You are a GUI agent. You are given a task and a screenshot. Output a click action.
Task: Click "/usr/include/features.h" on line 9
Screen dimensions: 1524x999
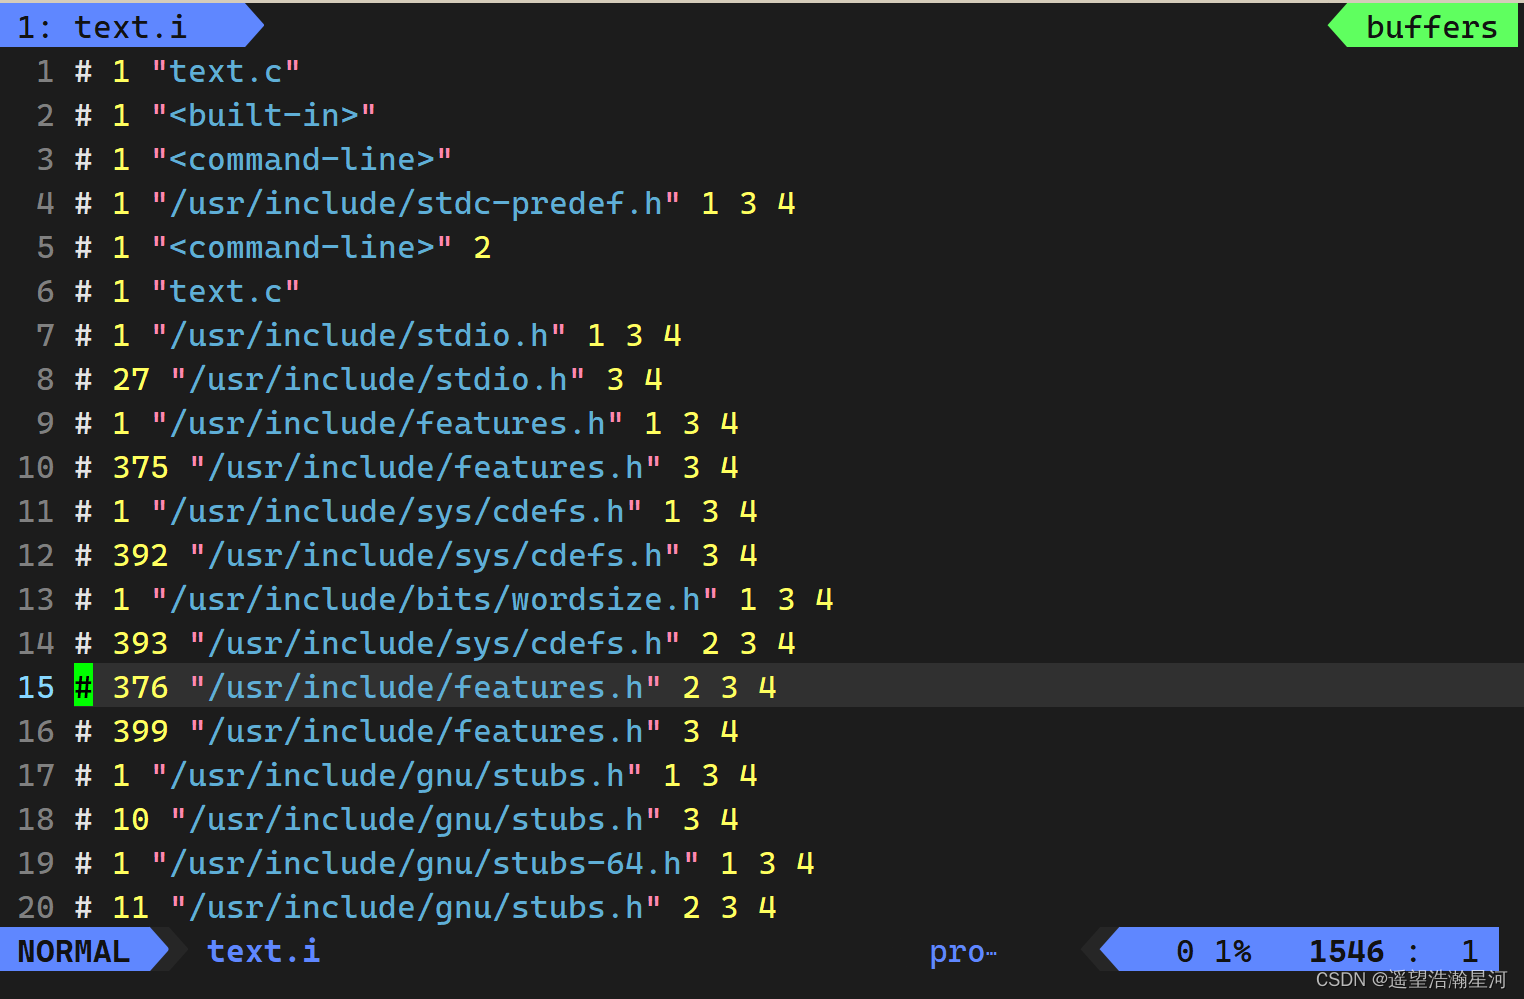(388, 423)
